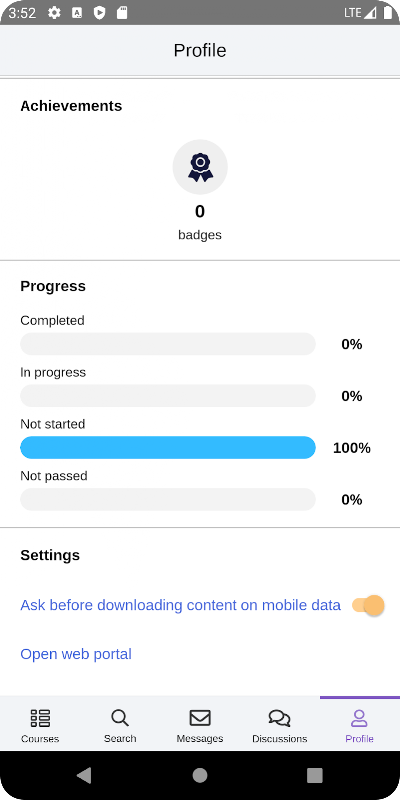
Task: Tap the Android recent apps square
Action: click(x=315, y=775)
